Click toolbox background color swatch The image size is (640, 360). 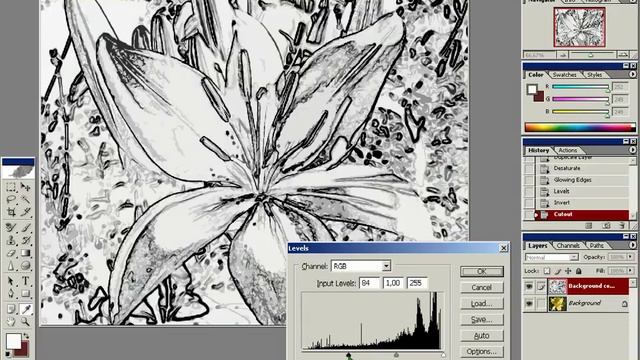[x=23, y=350]
